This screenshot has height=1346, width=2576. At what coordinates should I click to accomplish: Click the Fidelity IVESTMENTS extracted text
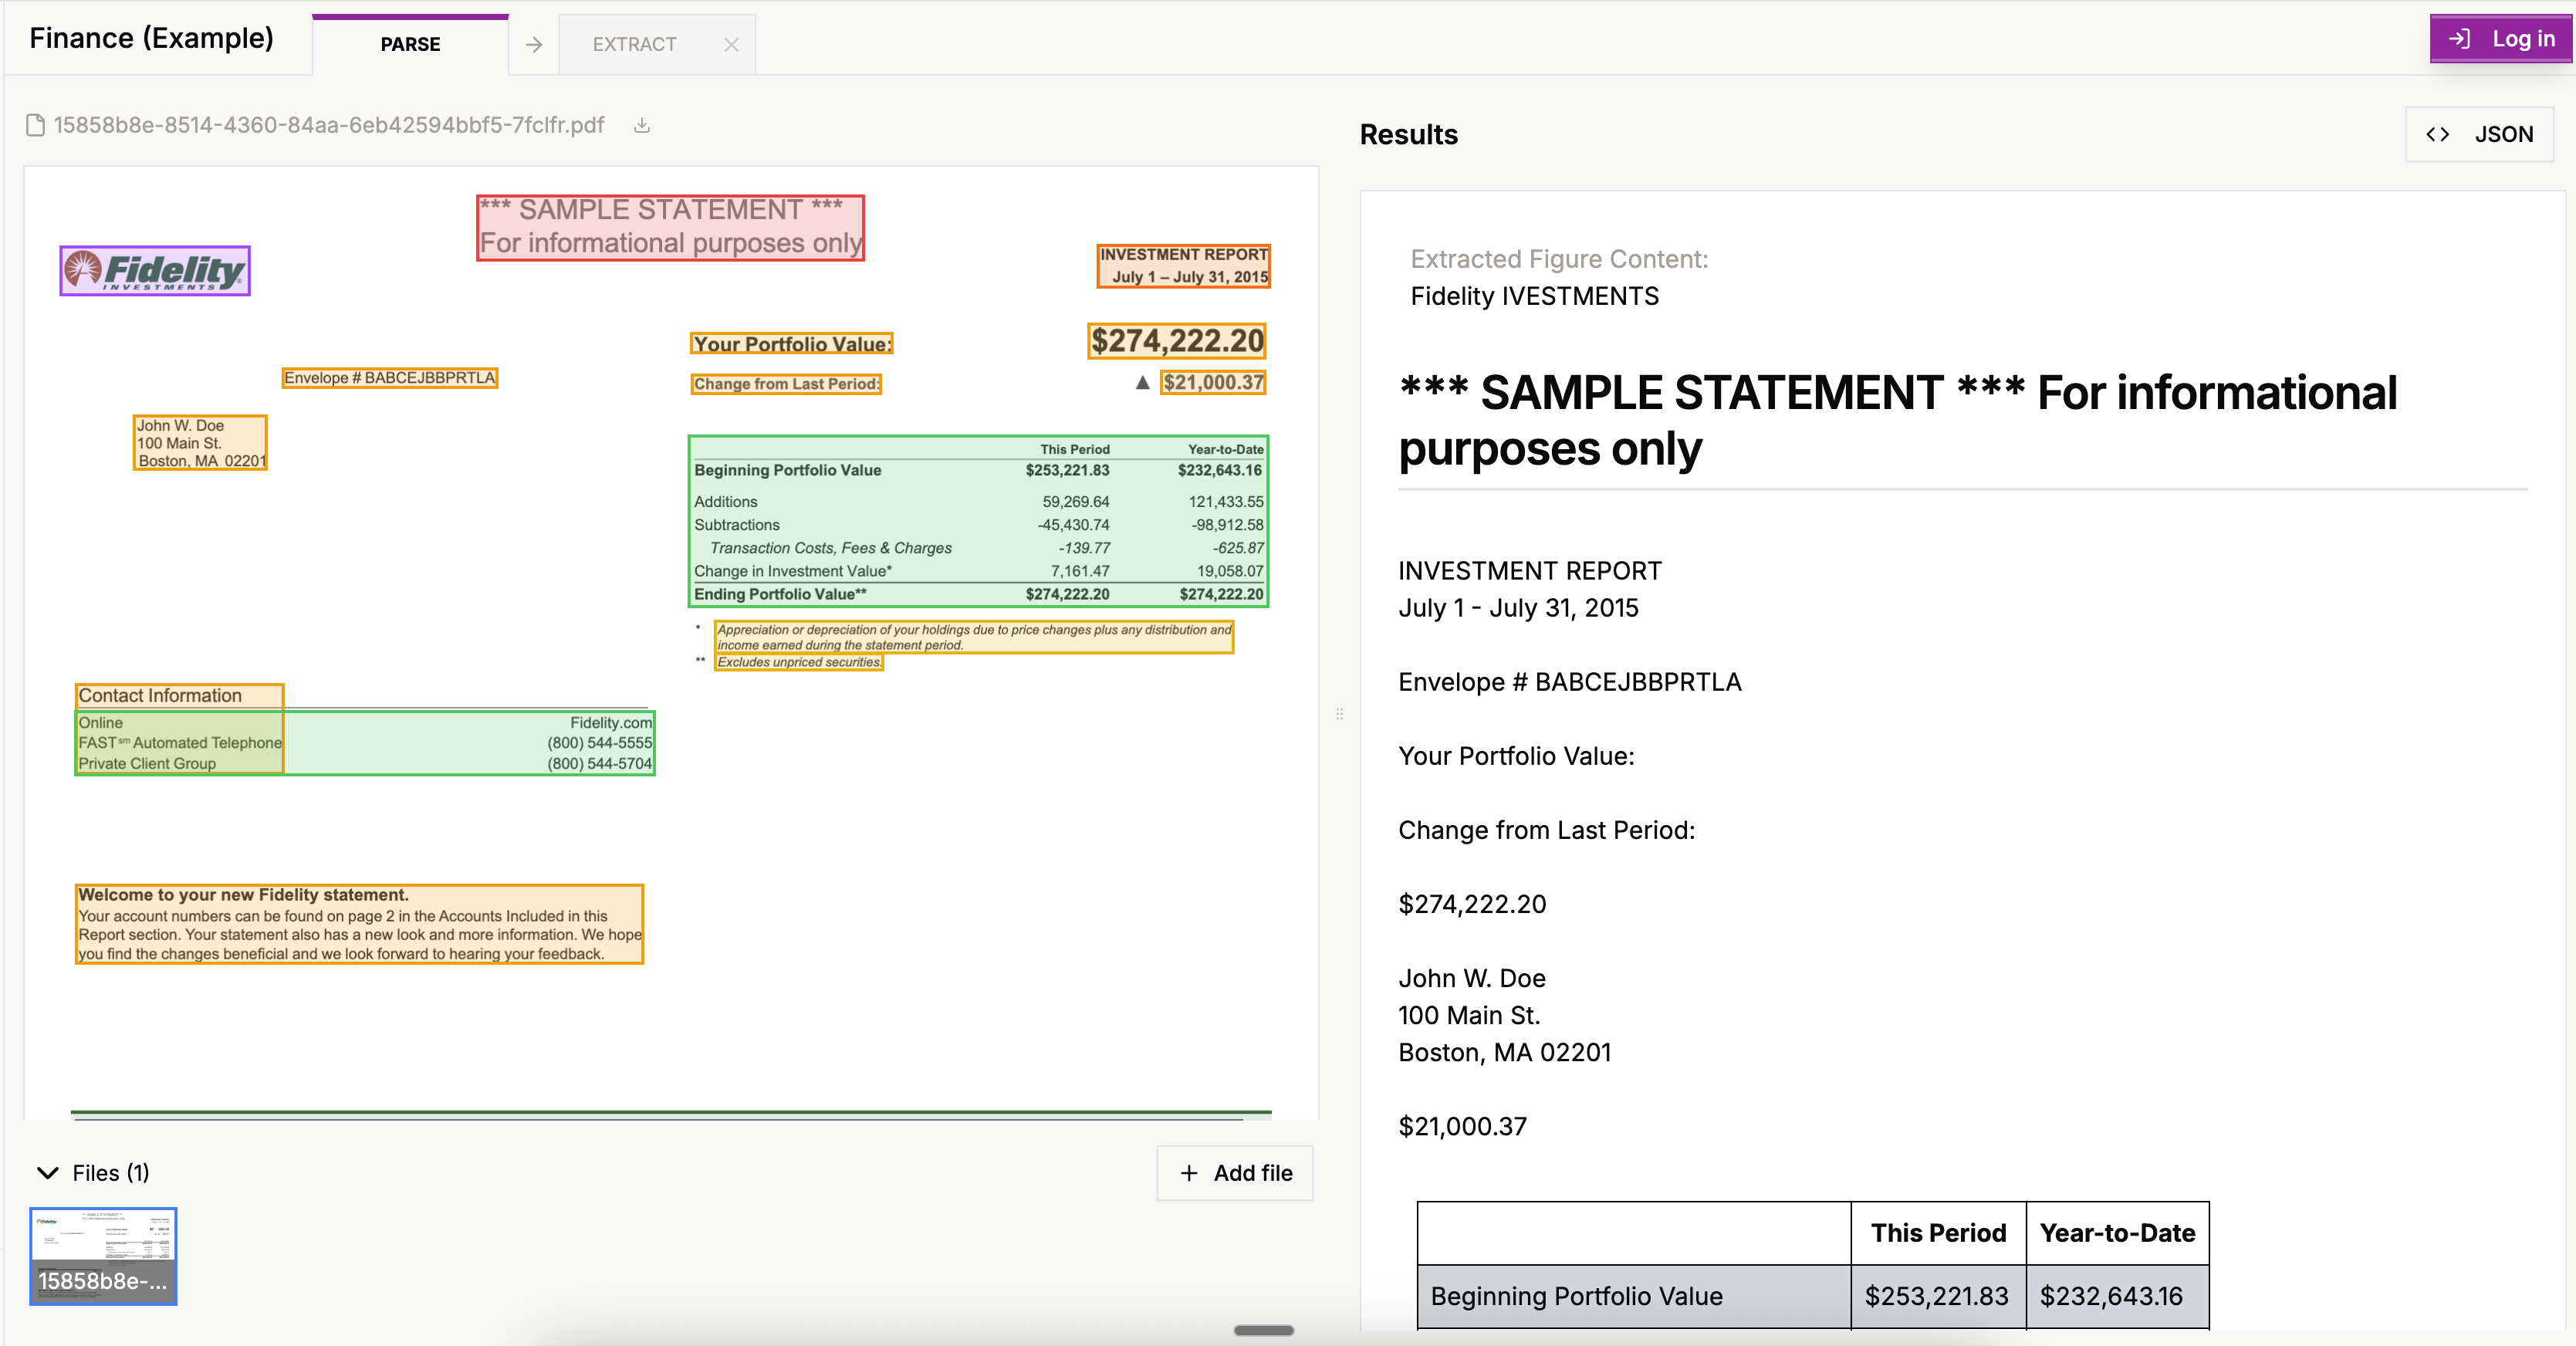coord(1534,296)
